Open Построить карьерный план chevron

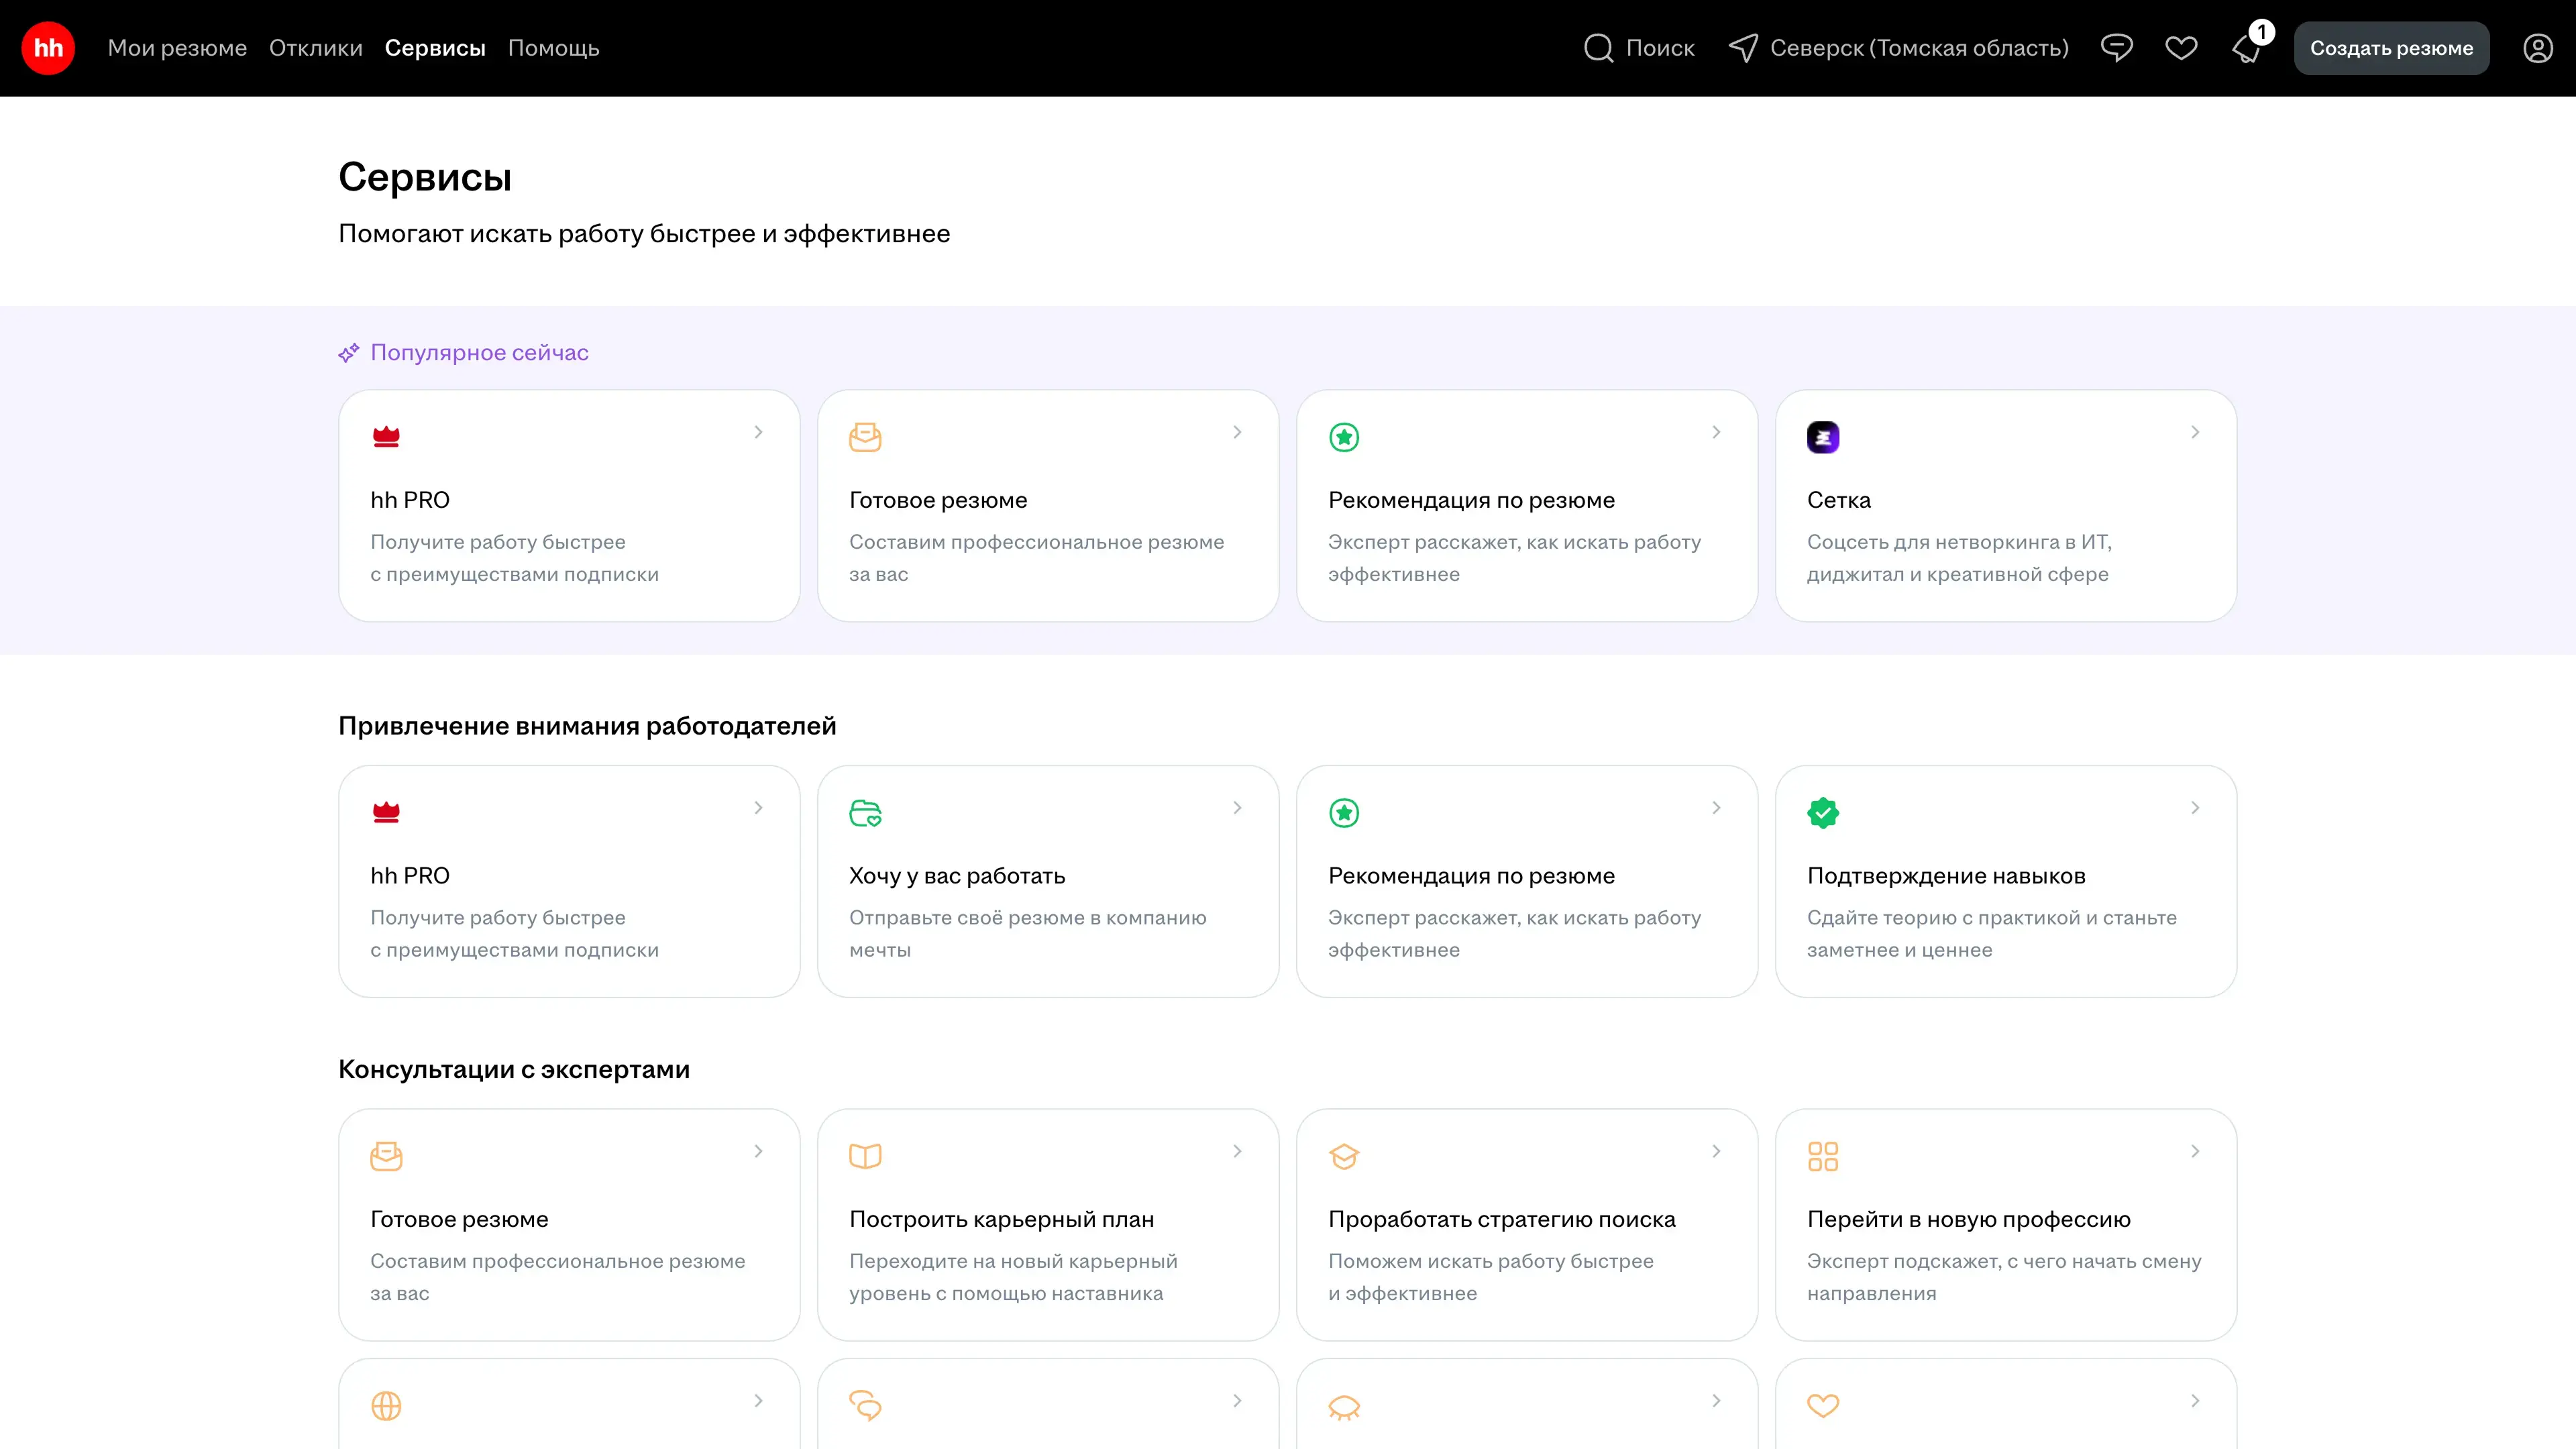click(1237, 1151)
